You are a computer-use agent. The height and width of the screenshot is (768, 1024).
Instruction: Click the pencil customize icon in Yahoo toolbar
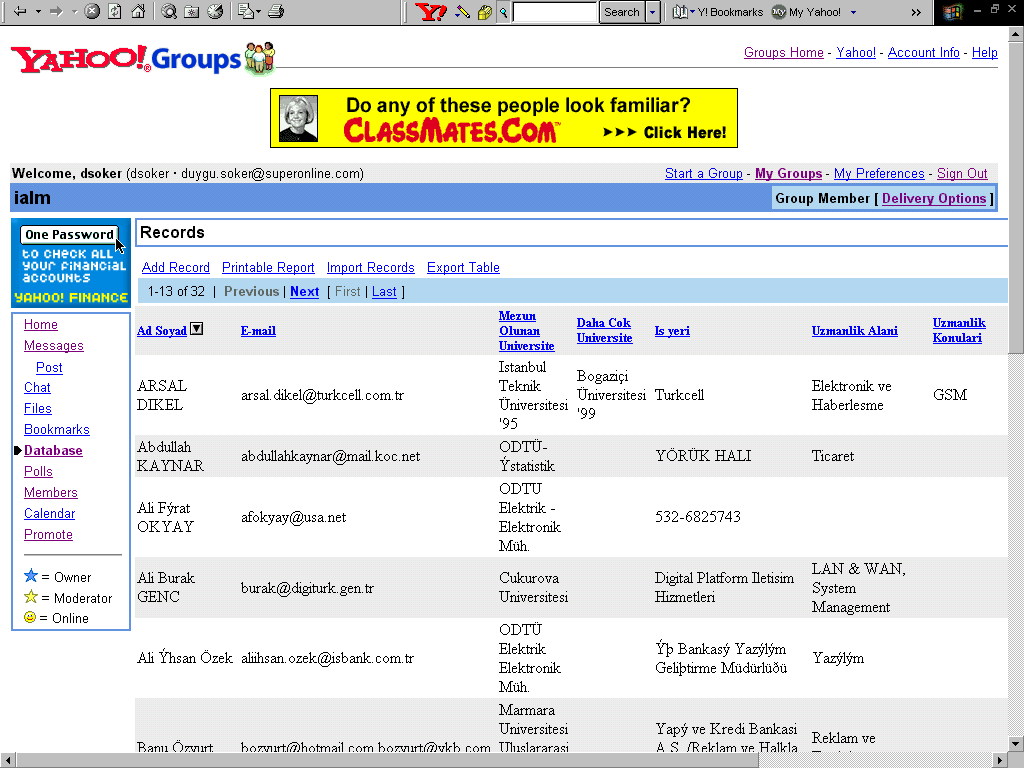462,12
